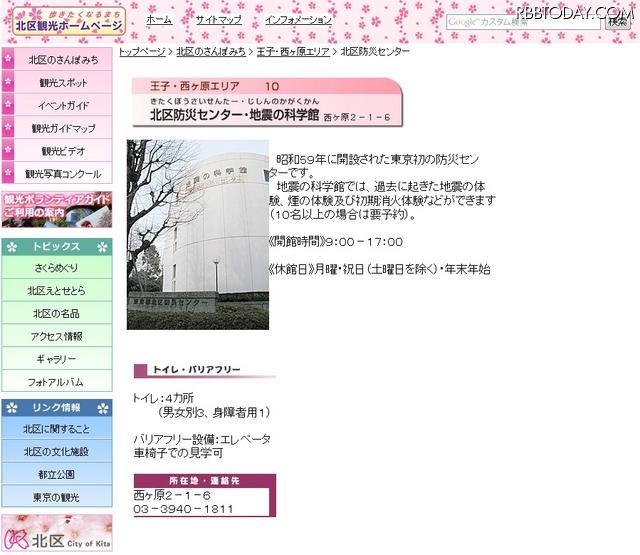Click the 都立公園 link under リンク情報
640x555 pixels.
pos(57,475)
